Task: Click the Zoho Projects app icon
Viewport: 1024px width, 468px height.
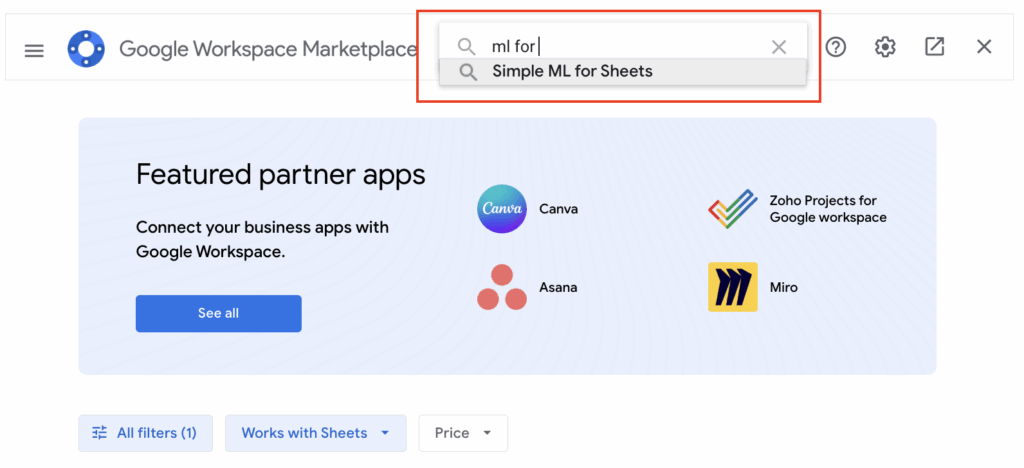Action: click(732, 209)
